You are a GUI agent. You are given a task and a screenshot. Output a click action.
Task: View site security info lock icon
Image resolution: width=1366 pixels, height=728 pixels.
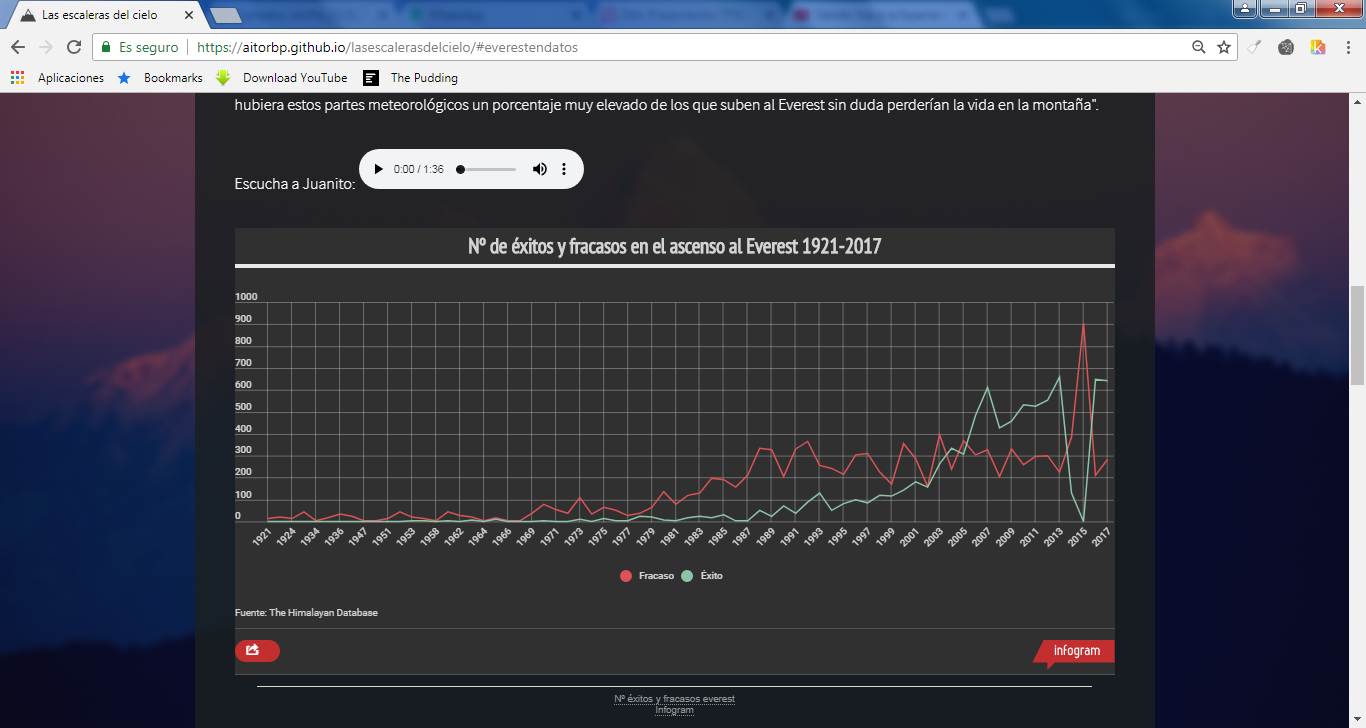[106, 47]
